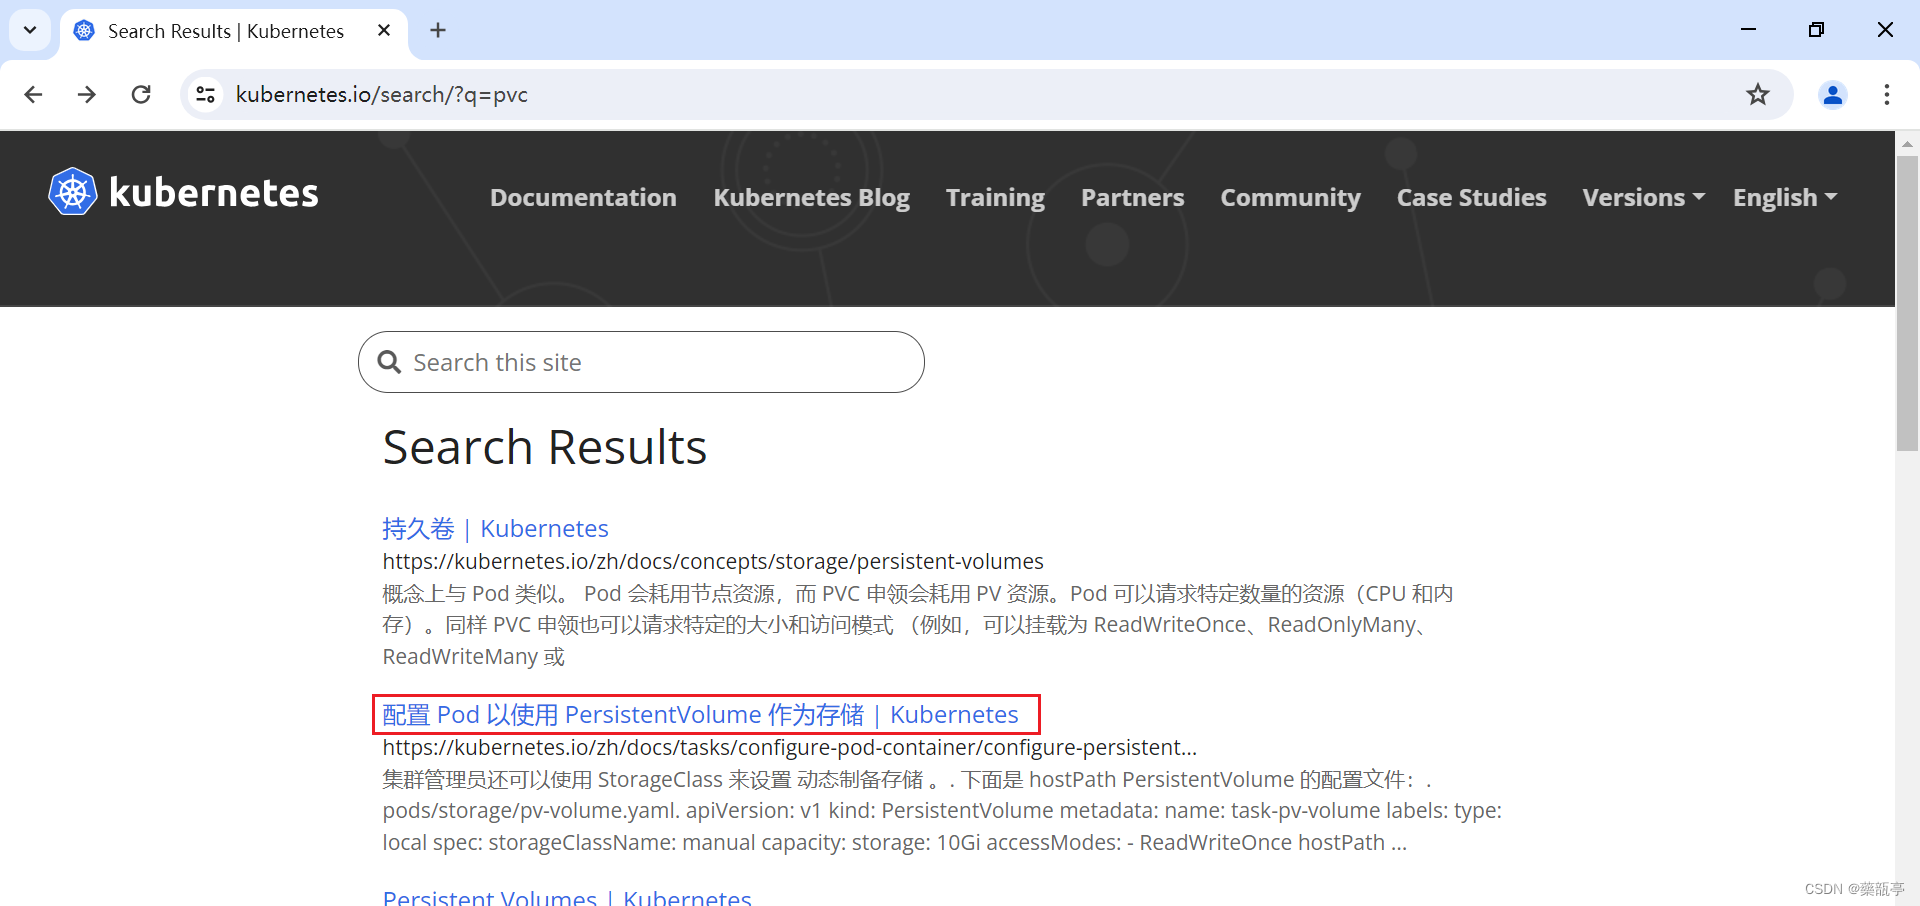
Task: Click the address bar URL
Action: pyautogui.click(x=382, y=94)
